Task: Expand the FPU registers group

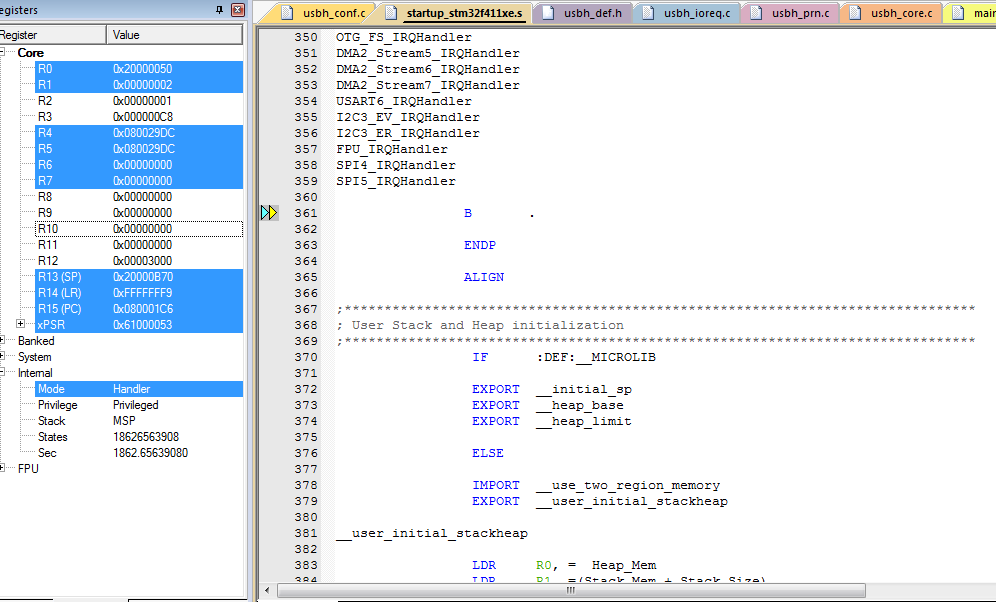Action: [x=3, y=468]
